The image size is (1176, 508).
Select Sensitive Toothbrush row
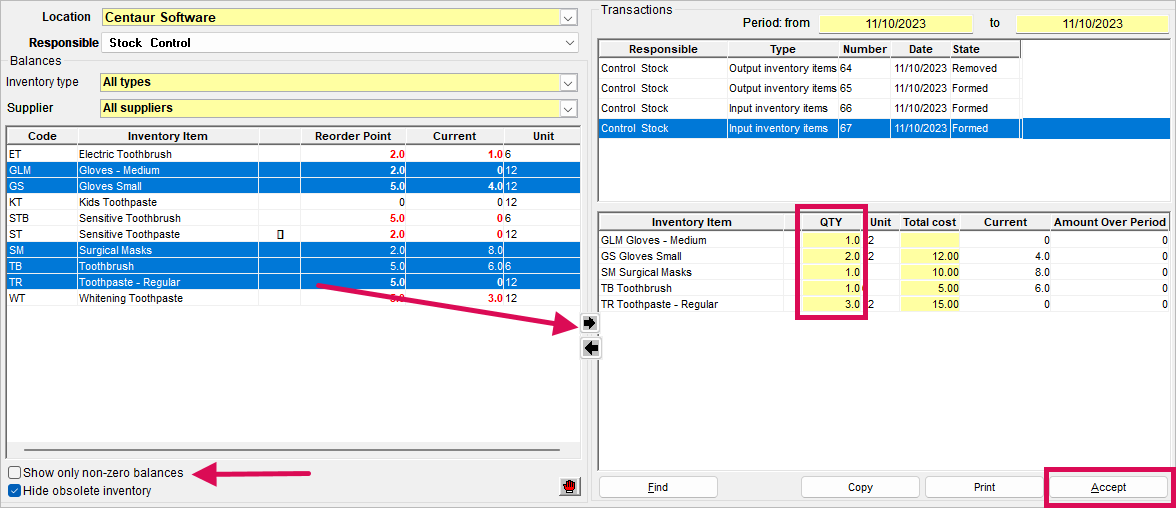(x=293, y=218)
